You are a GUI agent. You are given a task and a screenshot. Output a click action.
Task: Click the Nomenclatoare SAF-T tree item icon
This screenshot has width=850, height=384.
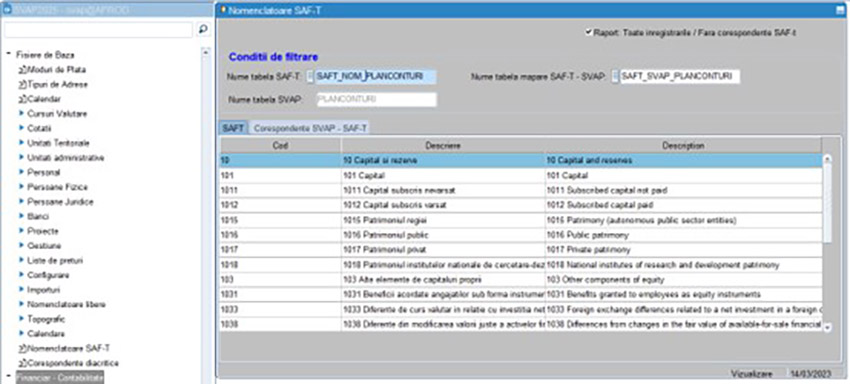[22, 348]
